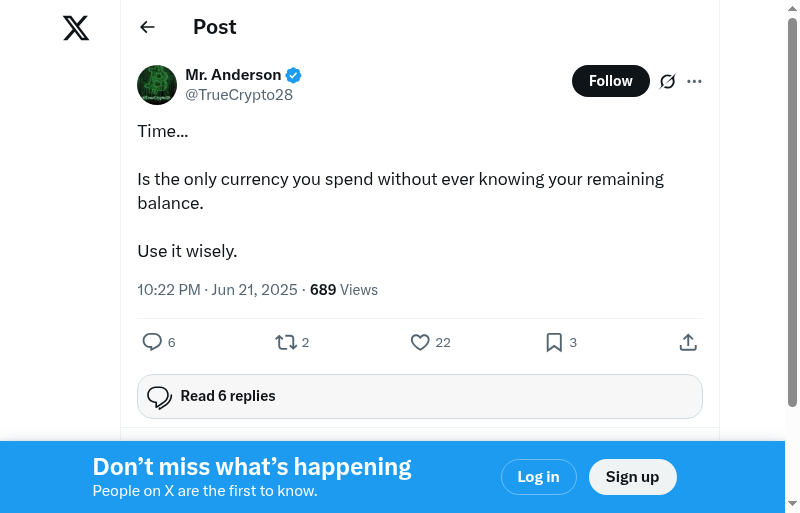Open the three-dot more options menu
Screen dimensions: 800x513
click(695, 81)
